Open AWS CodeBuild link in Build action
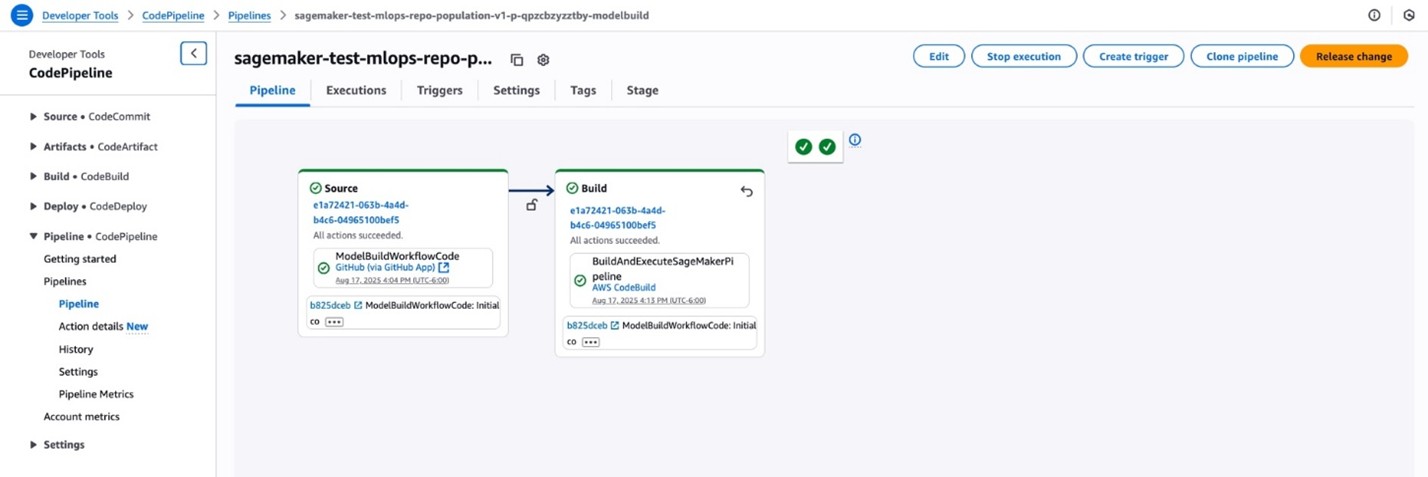This screenshot has height=477, width=1428. [x=624, y=288]
